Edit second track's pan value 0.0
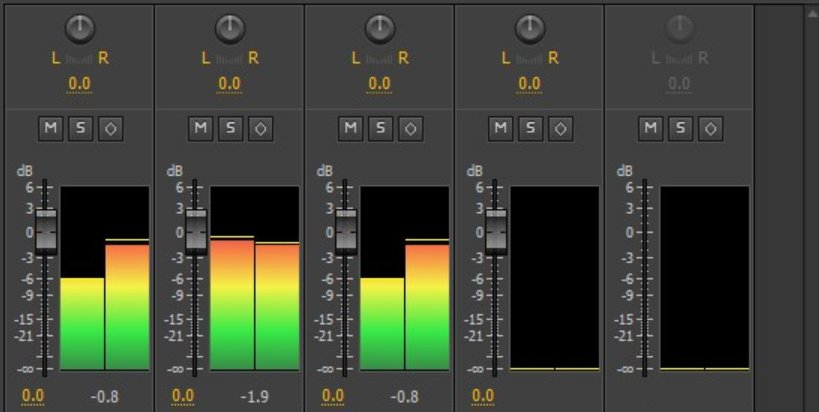The width and height of the screenshot is (819, 412). (x=229, y=84)
